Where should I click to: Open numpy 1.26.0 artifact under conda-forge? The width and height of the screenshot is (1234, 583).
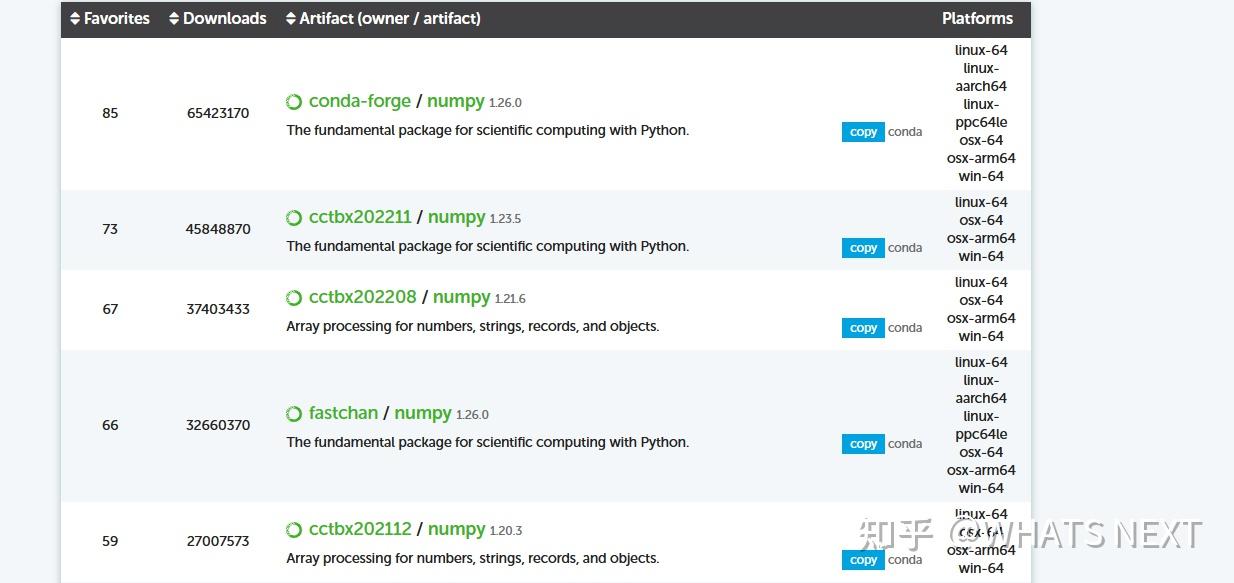pos(456,101)
